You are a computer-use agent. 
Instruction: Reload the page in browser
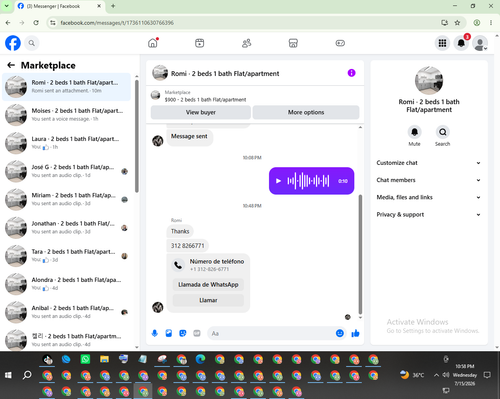(x=36, y=23)
